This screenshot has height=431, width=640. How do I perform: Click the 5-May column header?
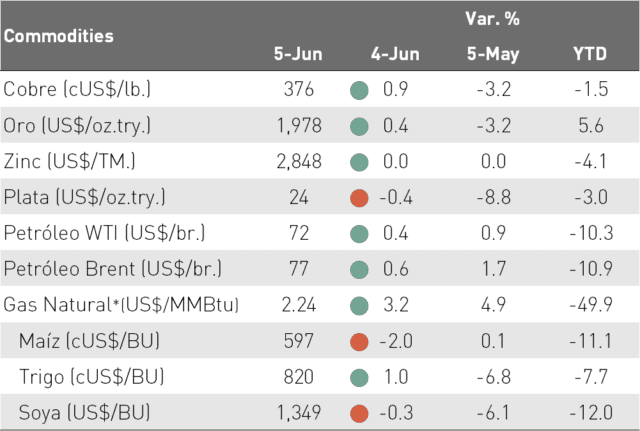pyautogui.click(x=493, y=55)
